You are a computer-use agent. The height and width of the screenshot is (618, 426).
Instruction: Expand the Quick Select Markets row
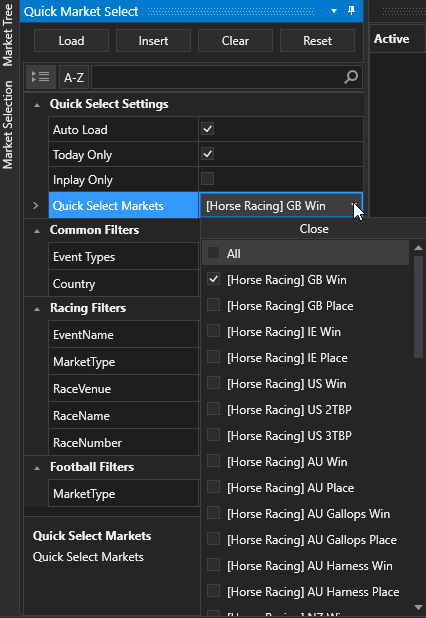point(35,205)
